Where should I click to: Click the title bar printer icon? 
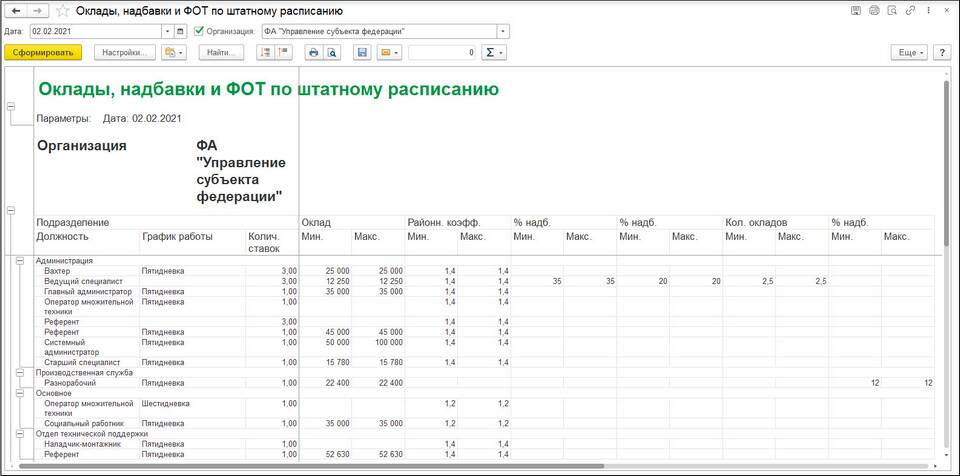coord(874,10)
